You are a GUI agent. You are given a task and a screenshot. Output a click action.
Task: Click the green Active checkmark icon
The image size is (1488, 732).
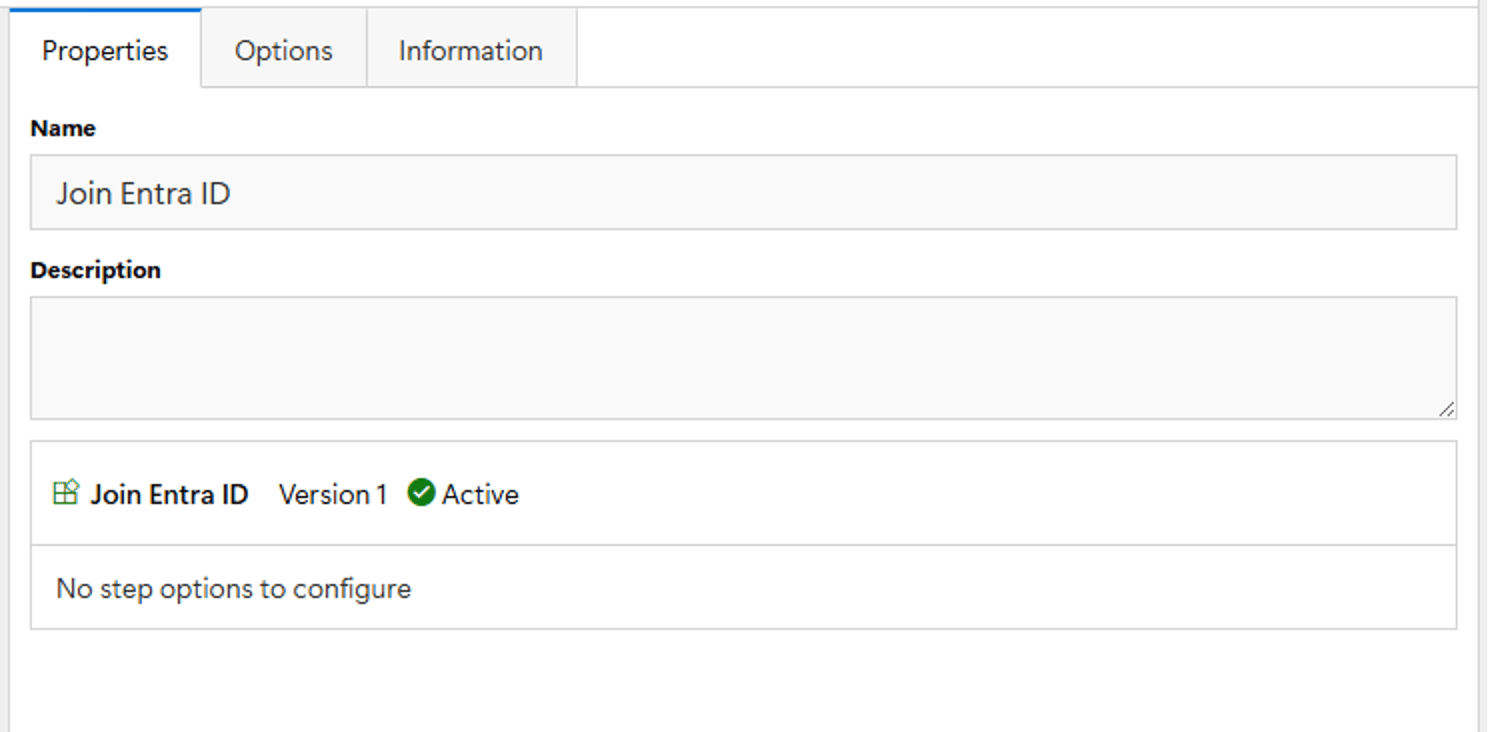(x=421, y=493)
